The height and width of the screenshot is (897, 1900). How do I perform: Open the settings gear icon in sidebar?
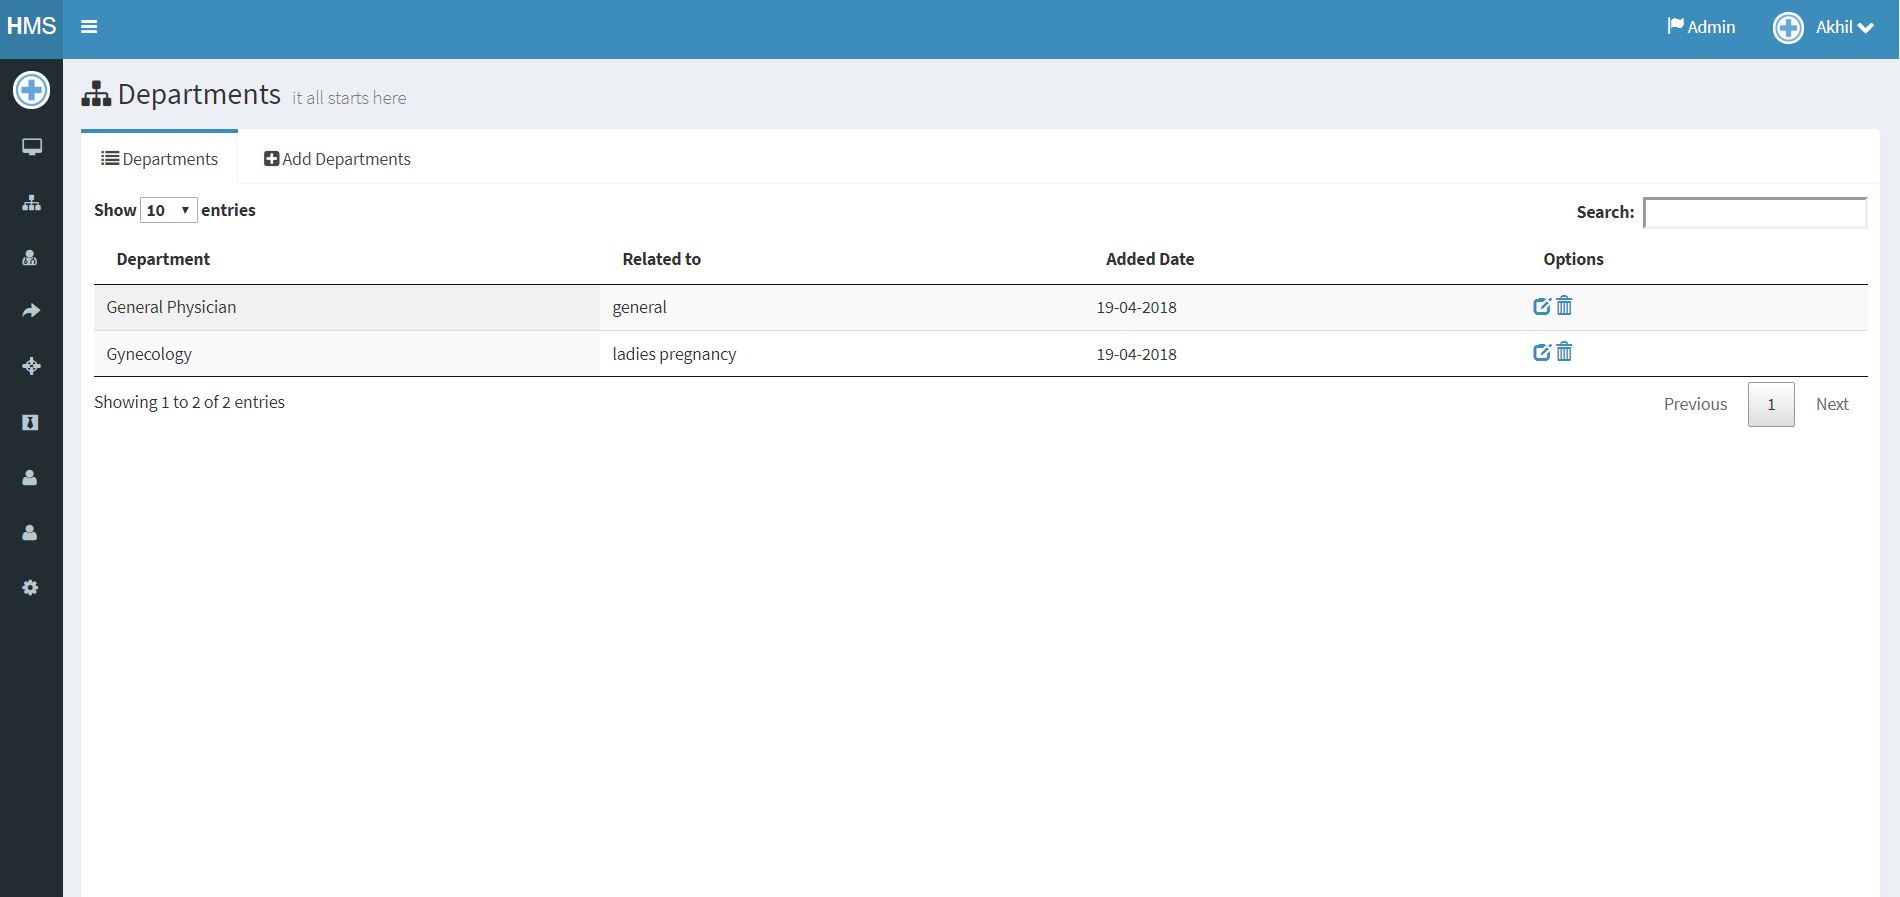click(30, 588)
